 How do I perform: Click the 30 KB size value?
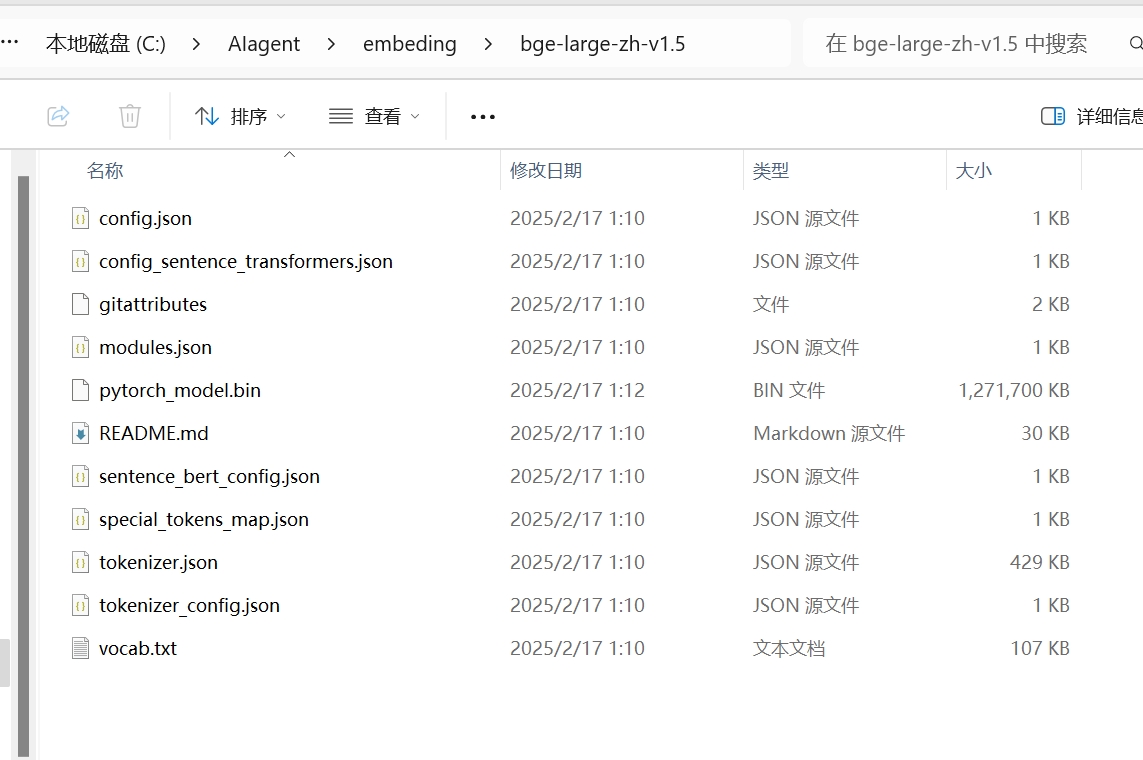tap(1045, 434)
